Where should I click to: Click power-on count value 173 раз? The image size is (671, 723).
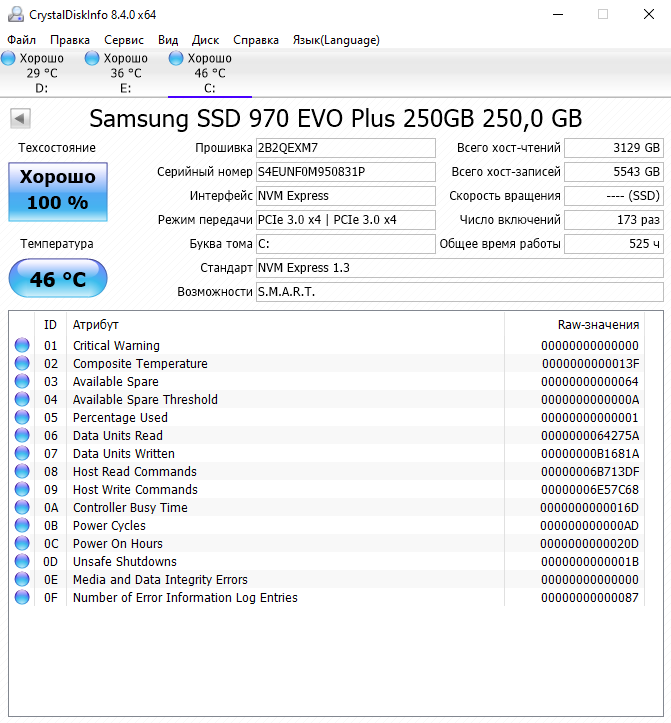[614, 220]
